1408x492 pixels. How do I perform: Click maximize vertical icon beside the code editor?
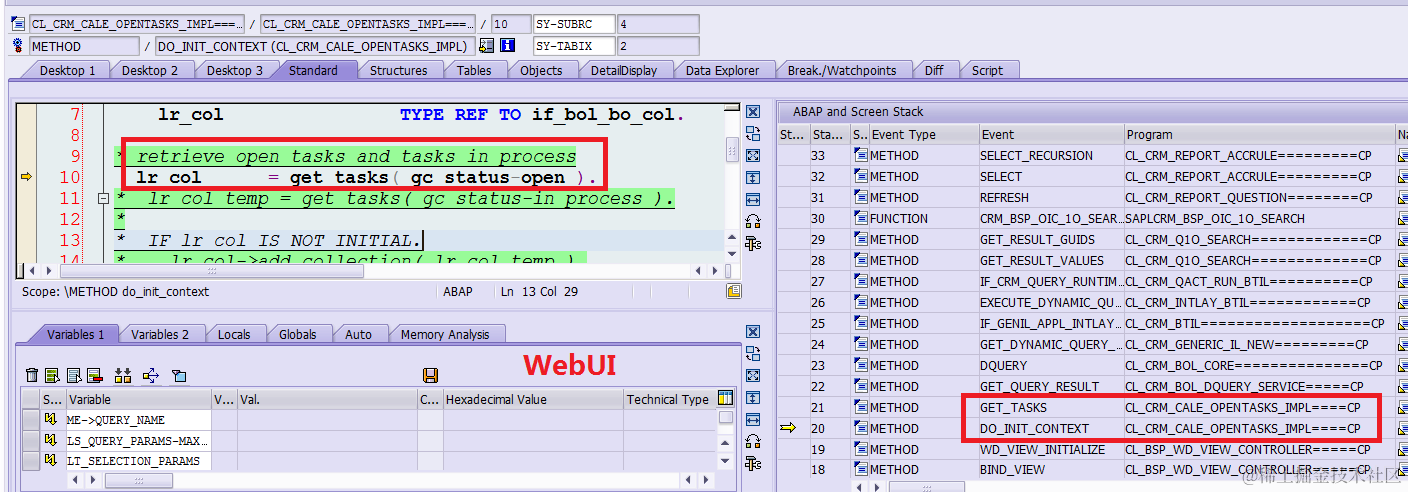point(753,178)
